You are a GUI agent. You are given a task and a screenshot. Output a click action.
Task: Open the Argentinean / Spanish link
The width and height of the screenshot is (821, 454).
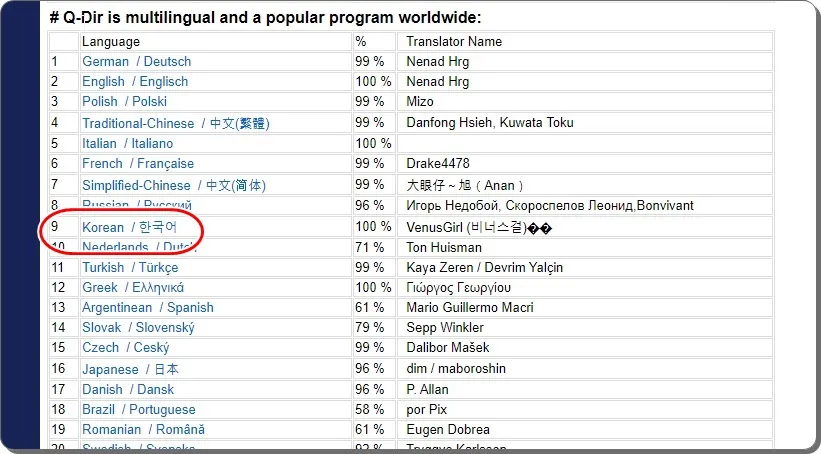click(x=148, y=307)
